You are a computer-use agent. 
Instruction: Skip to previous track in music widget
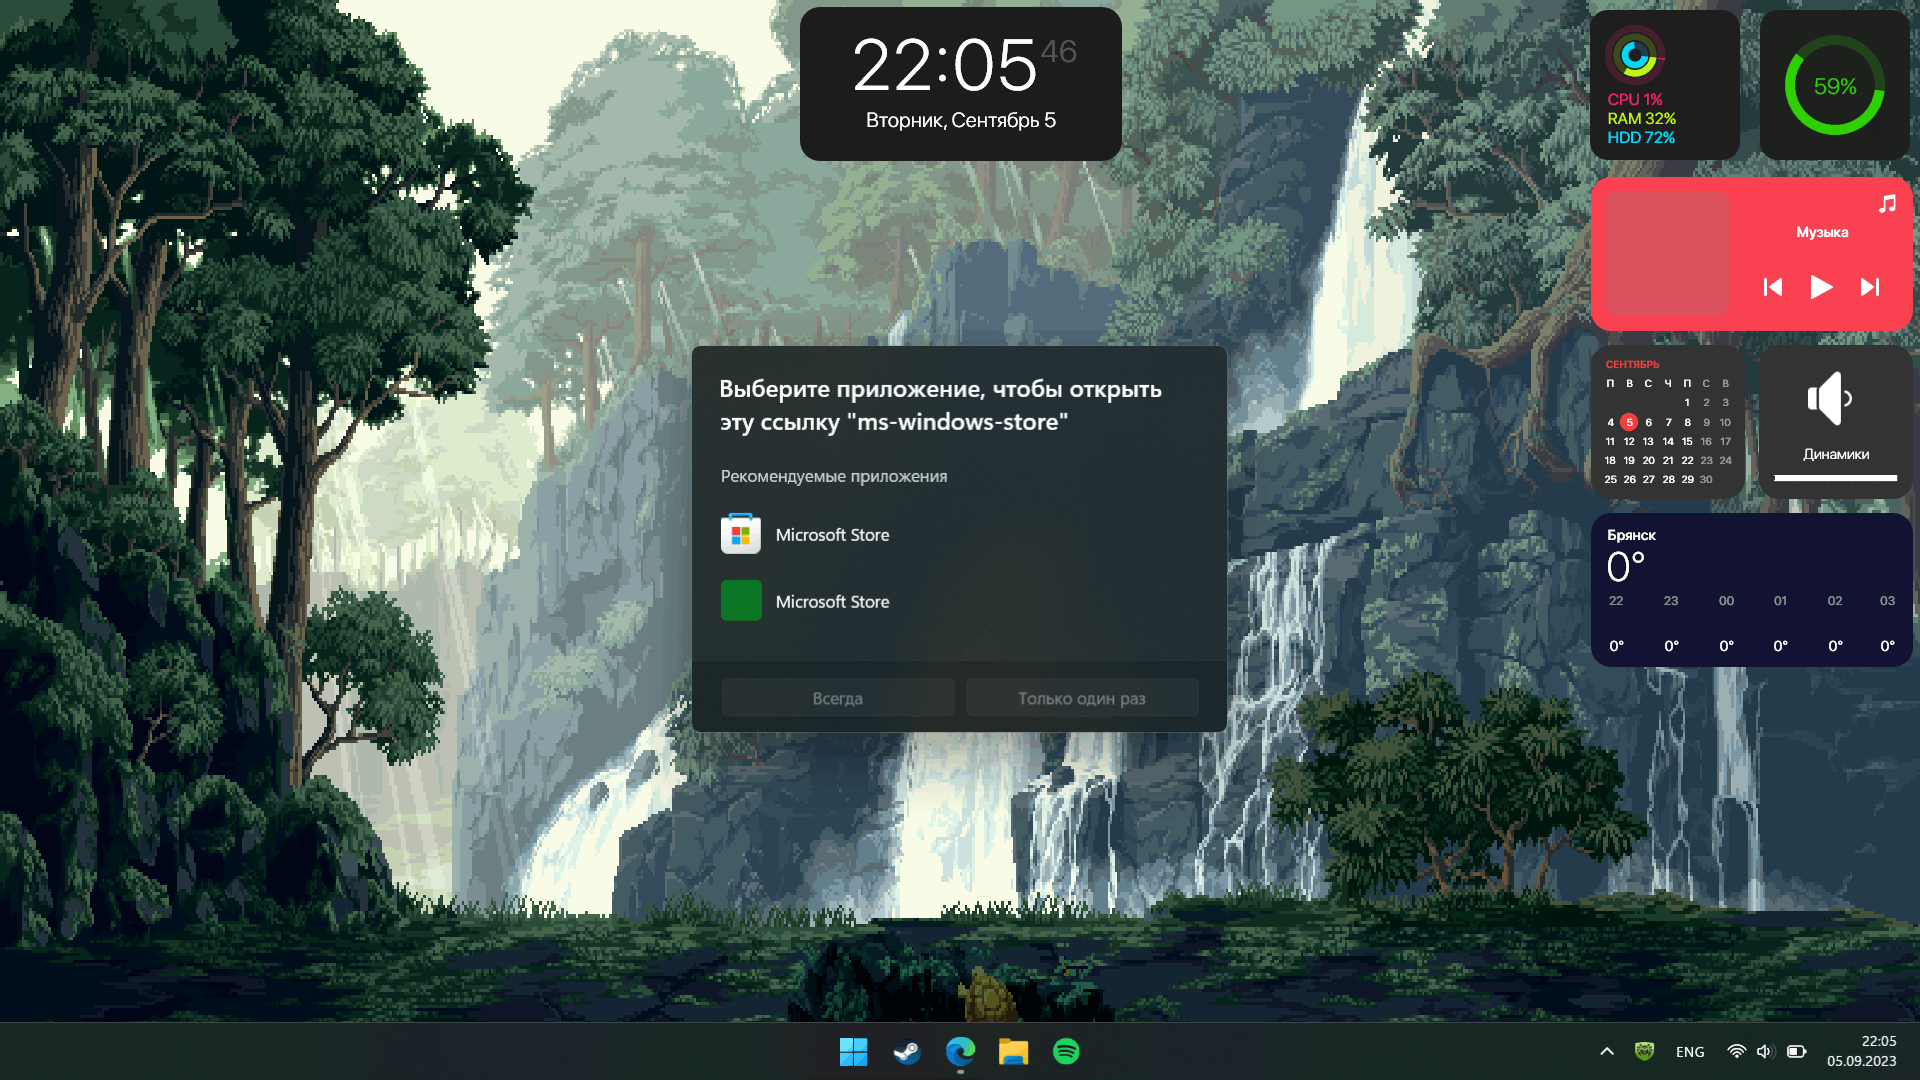pos(1773,287)
